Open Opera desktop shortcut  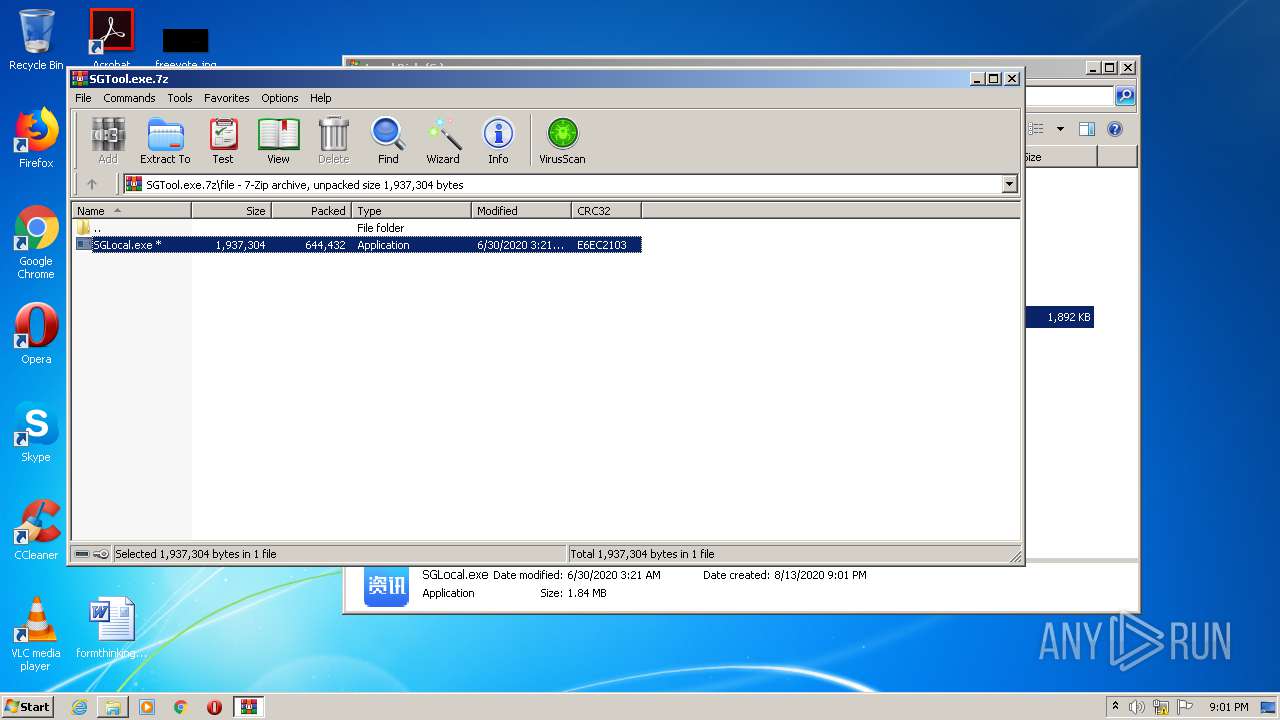pos(36,334)
